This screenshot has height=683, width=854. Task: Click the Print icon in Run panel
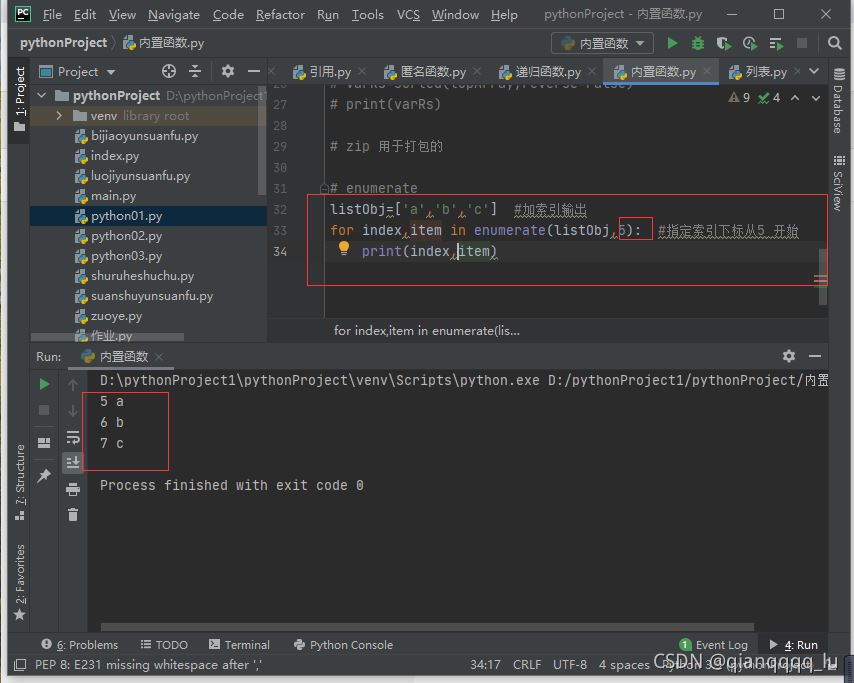73,489
